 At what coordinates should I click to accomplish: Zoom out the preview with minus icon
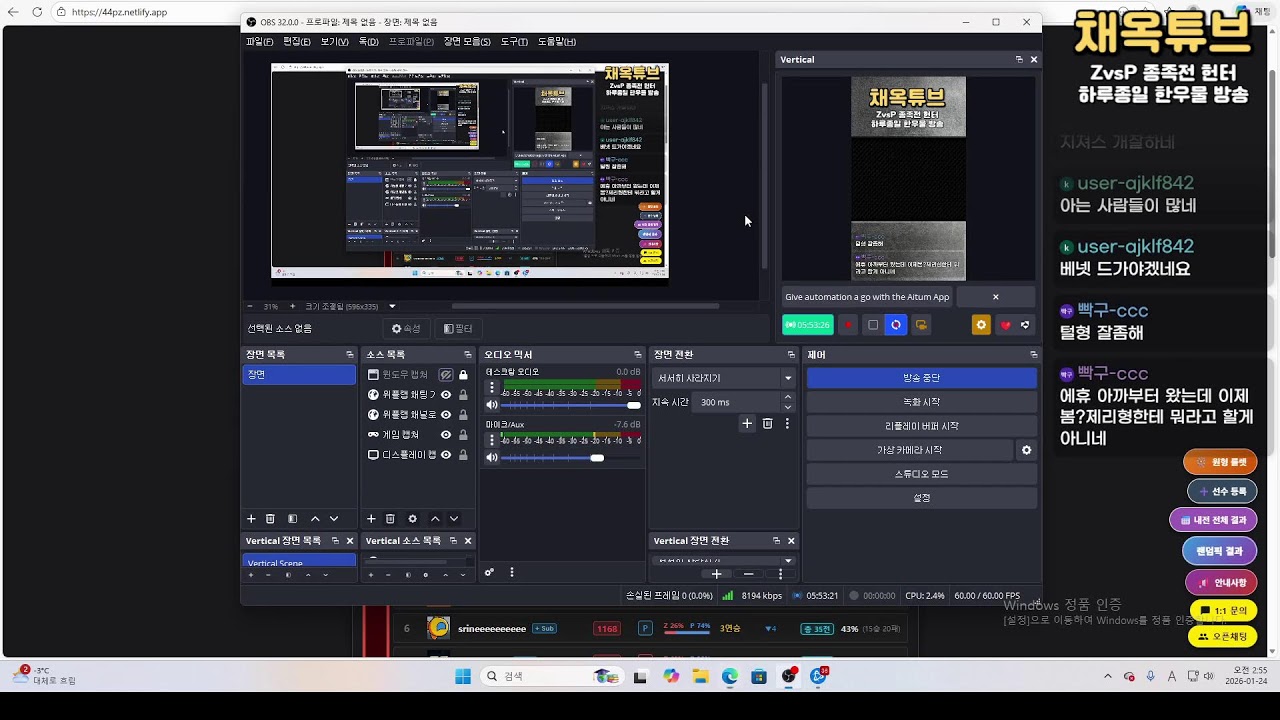[250, 306]
